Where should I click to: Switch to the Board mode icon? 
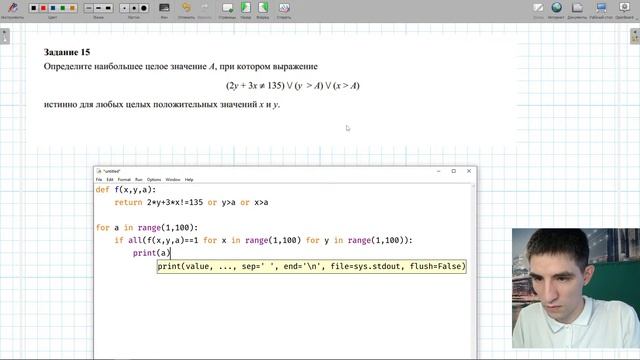(538, 8)
